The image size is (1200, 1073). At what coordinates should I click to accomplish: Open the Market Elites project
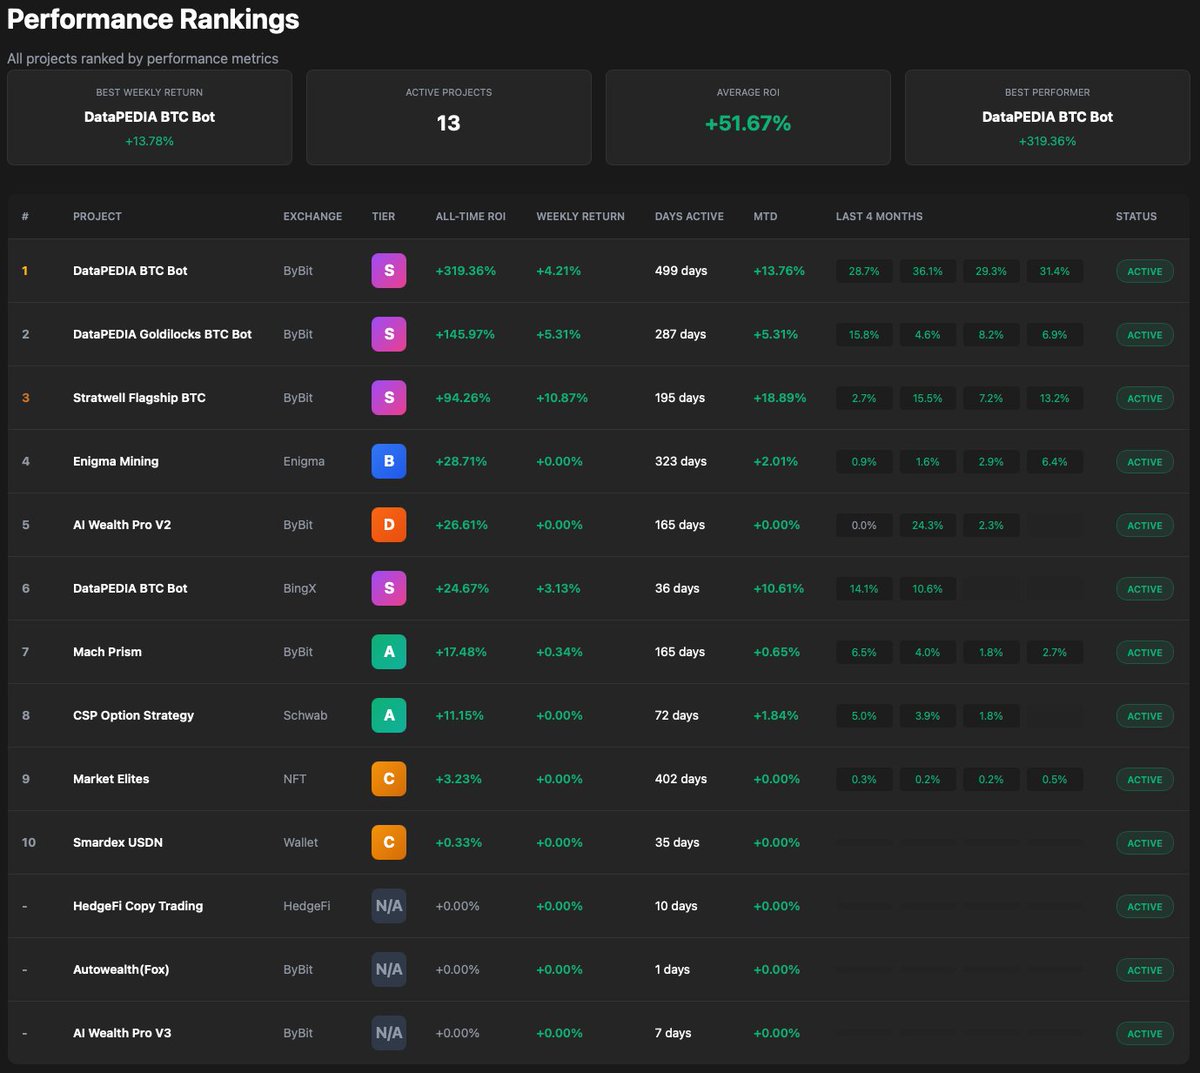click(111, 779)
